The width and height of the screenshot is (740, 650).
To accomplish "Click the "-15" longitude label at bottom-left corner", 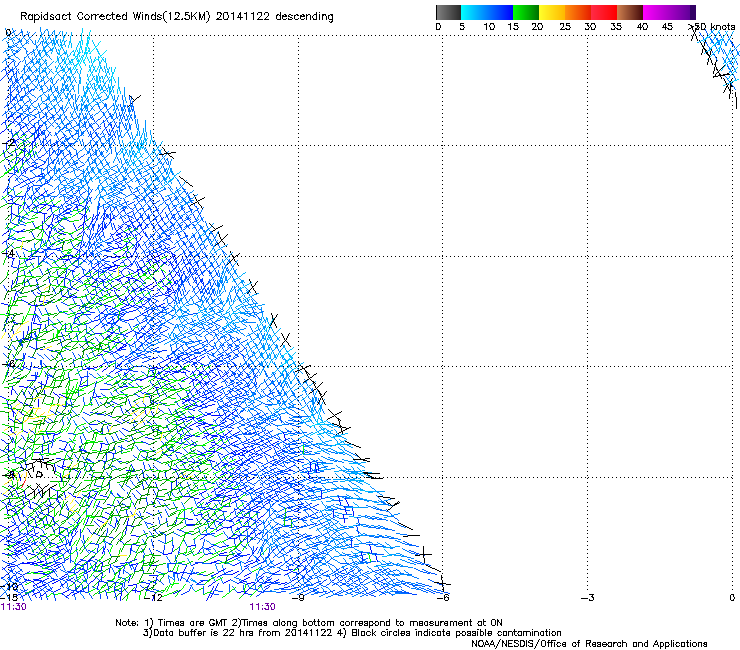I will (9, 598).
